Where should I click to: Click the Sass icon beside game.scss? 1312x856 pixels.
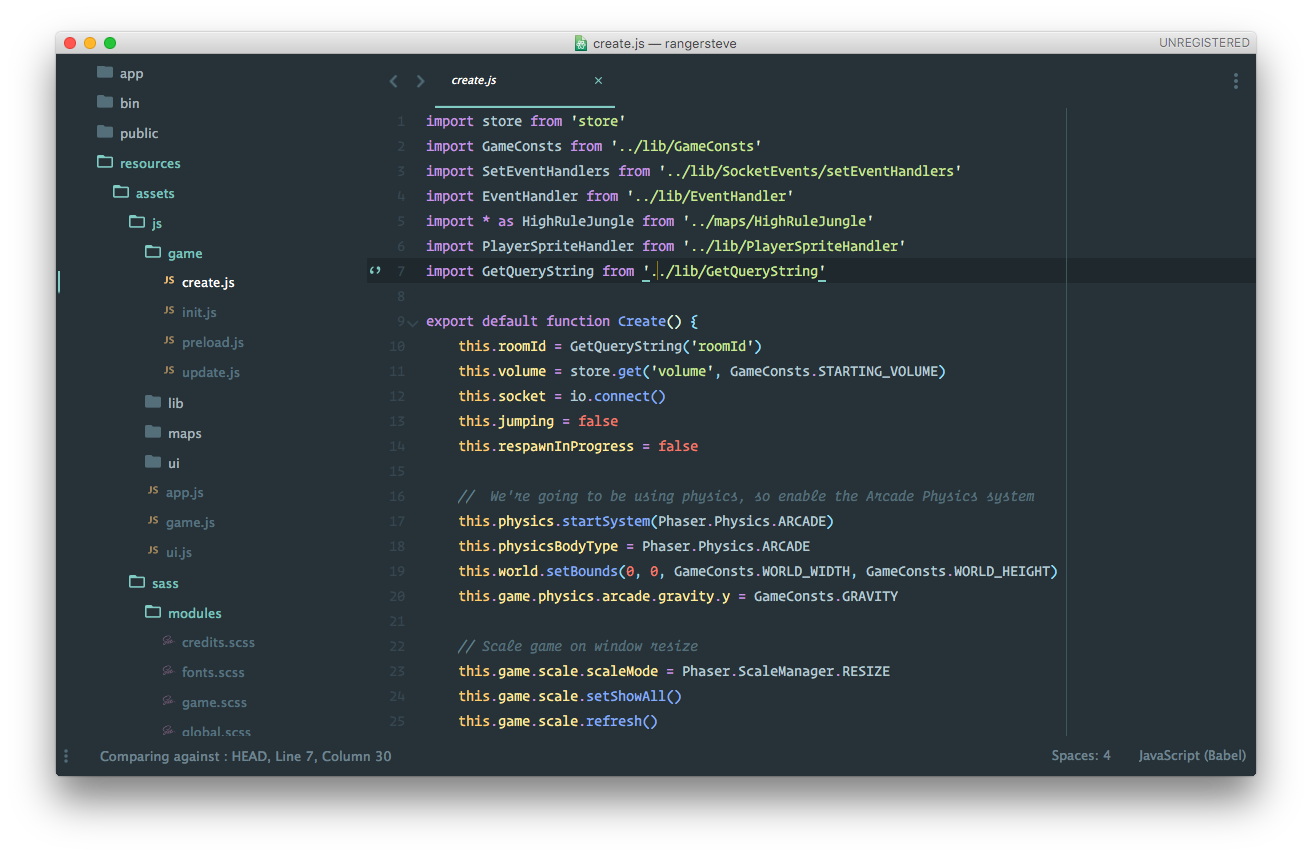[x=167, y=702]
